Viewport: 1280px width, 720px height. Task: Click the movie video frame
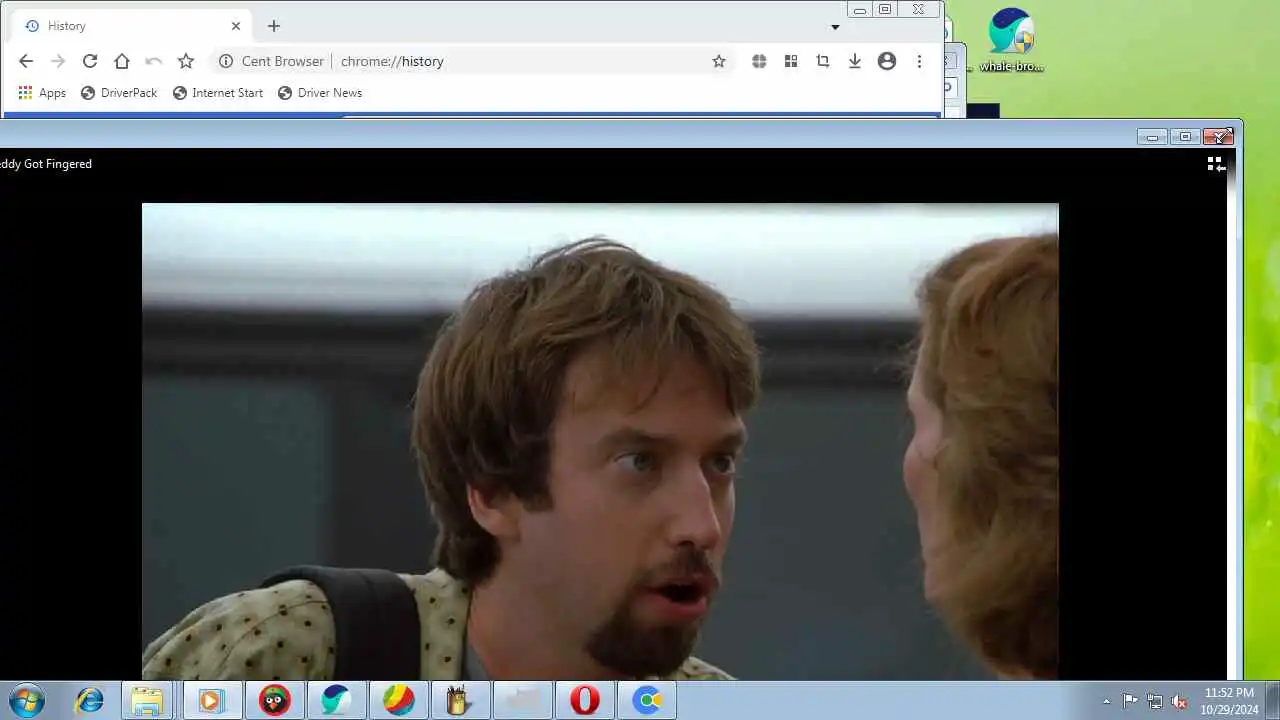(600, 441)
